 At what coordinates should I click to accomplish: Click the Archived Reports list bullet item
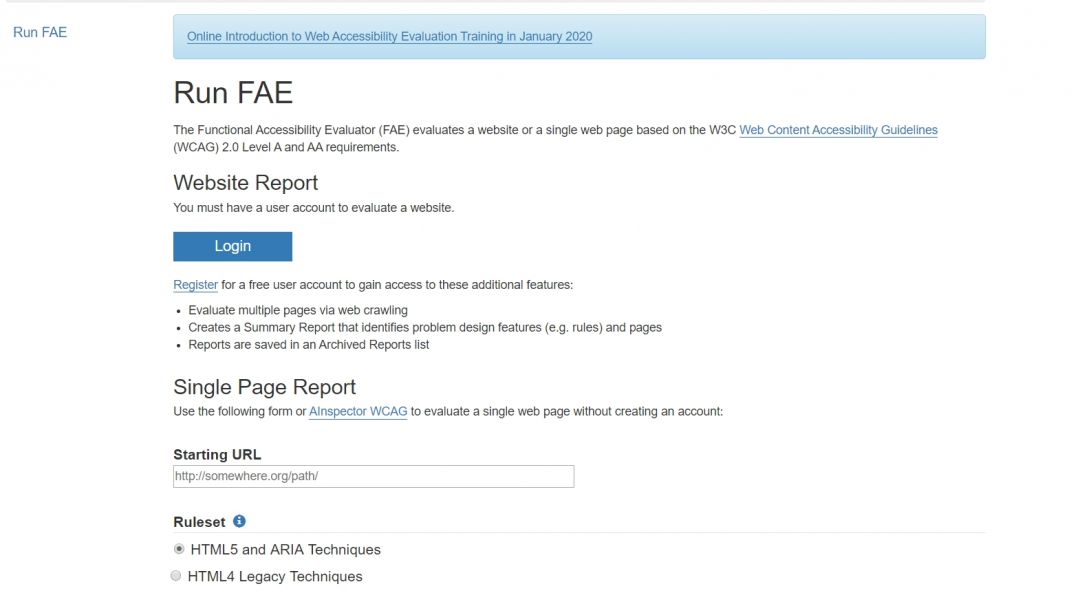pyautogui.click(x=308, y=345)
